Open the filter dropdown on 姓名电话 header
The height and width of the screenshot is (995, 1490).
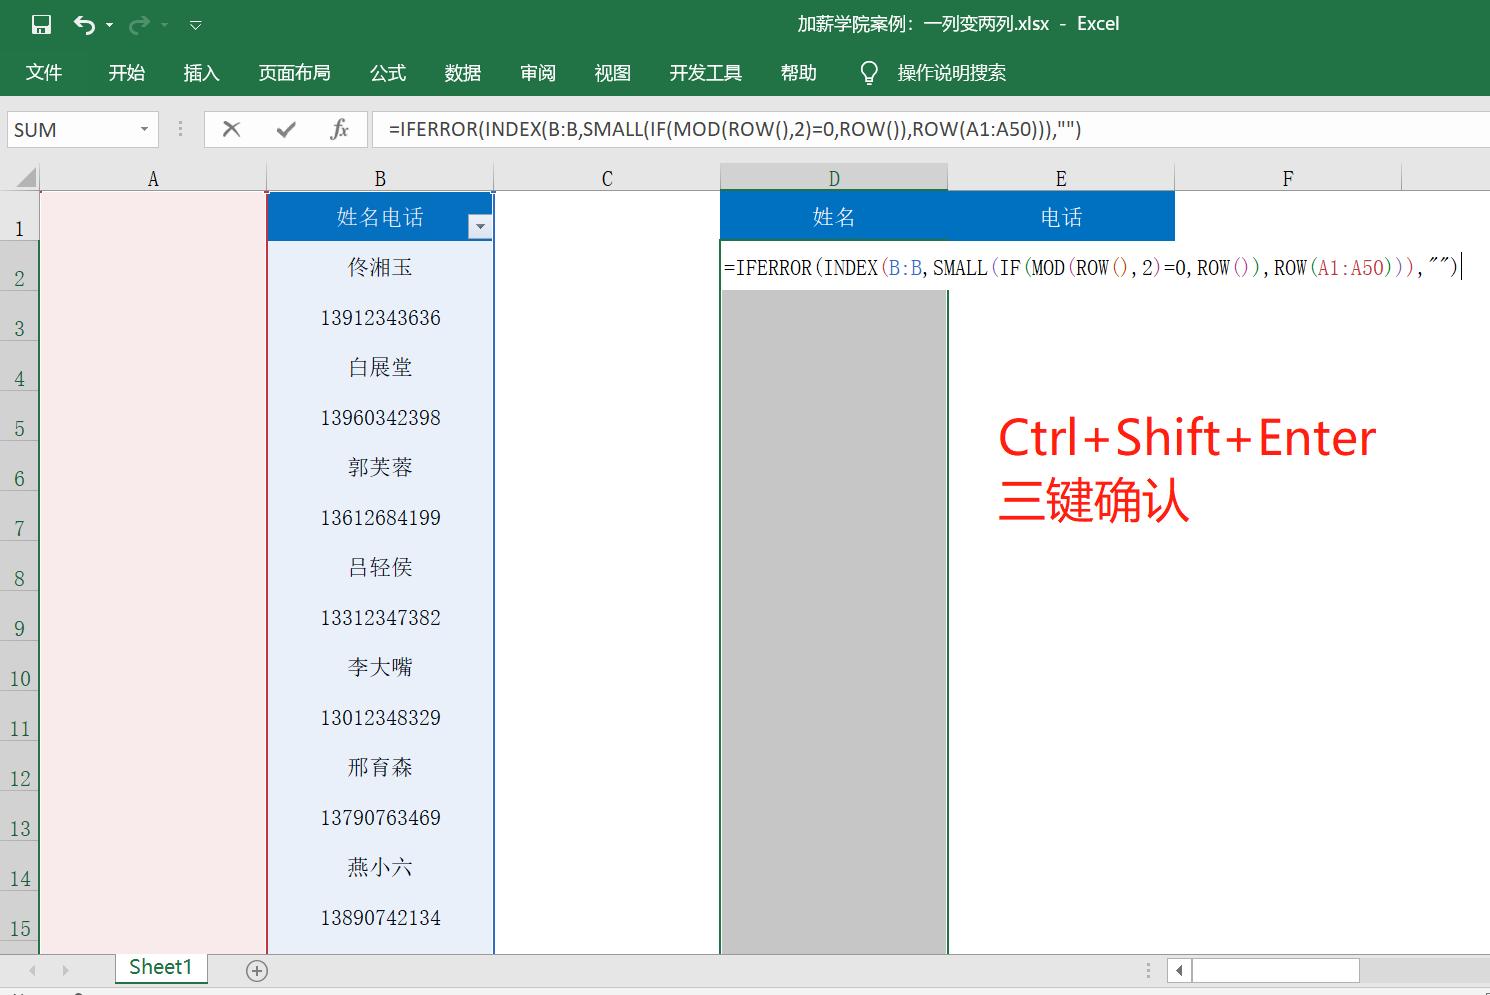pyautogui.click(x=481, y=228)
